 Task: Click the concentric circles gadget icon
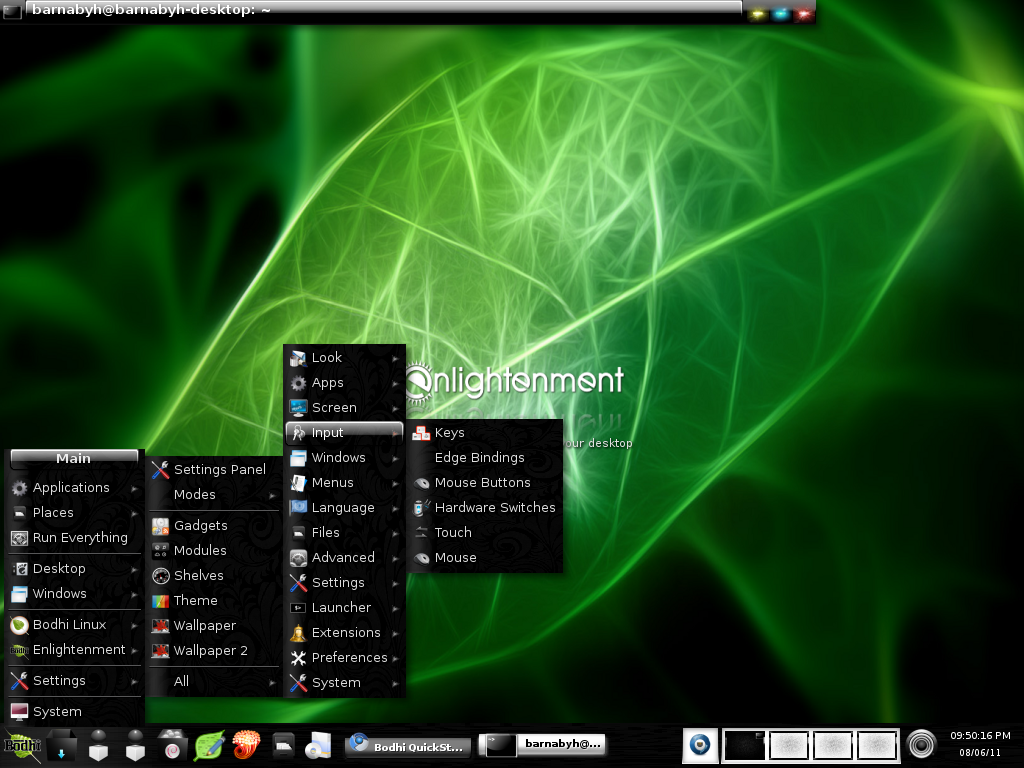[921, 744]
